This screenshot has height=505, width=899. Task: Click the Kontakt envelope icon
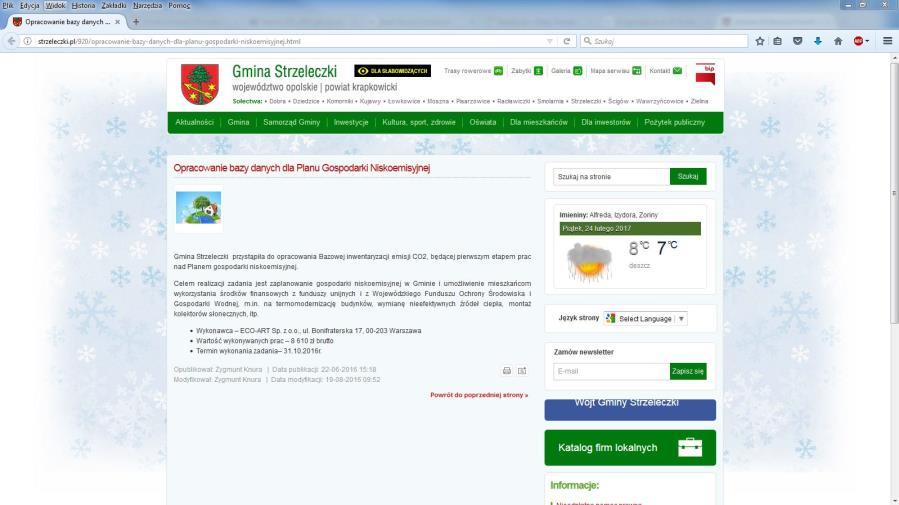click(x=677, y=71)
